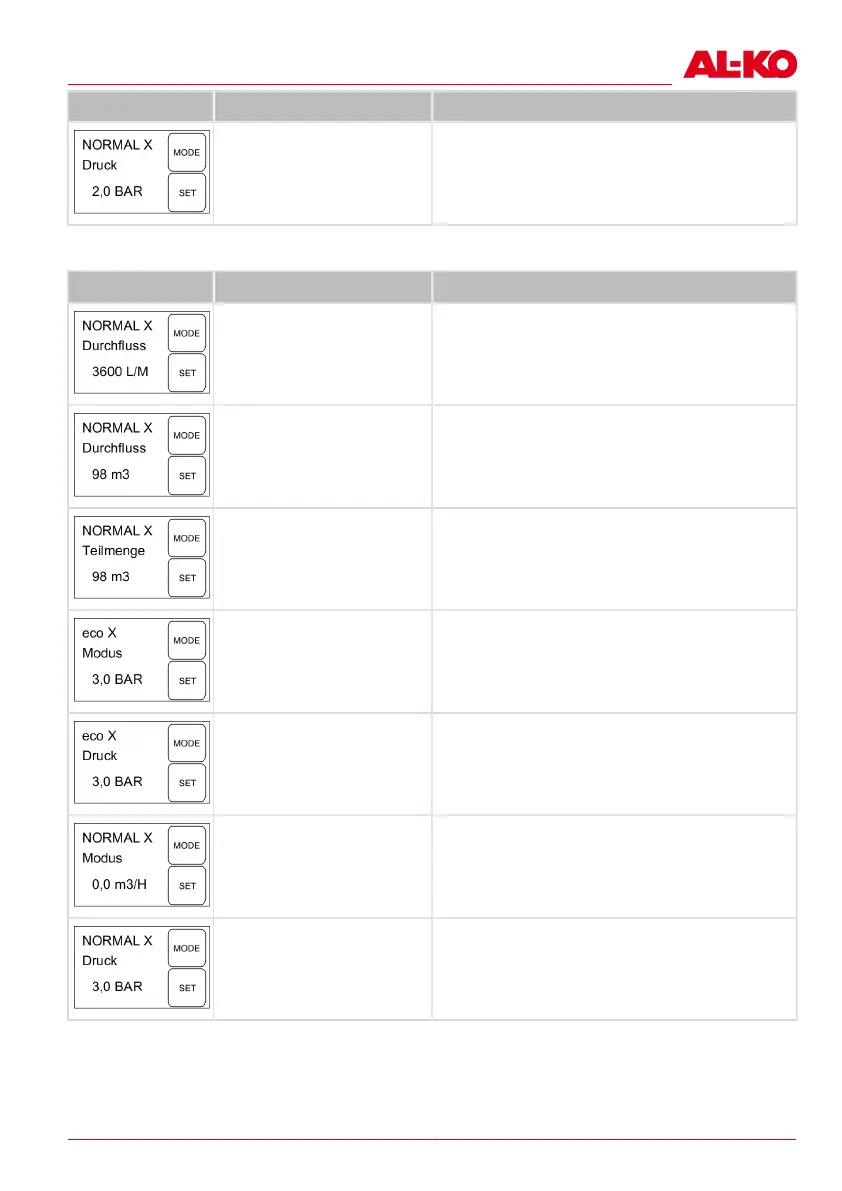The height and width of the screenshot is (1191, 842).
Task: Click SET button beside Druck 2,0 BAR
Action: click(187, 193)
